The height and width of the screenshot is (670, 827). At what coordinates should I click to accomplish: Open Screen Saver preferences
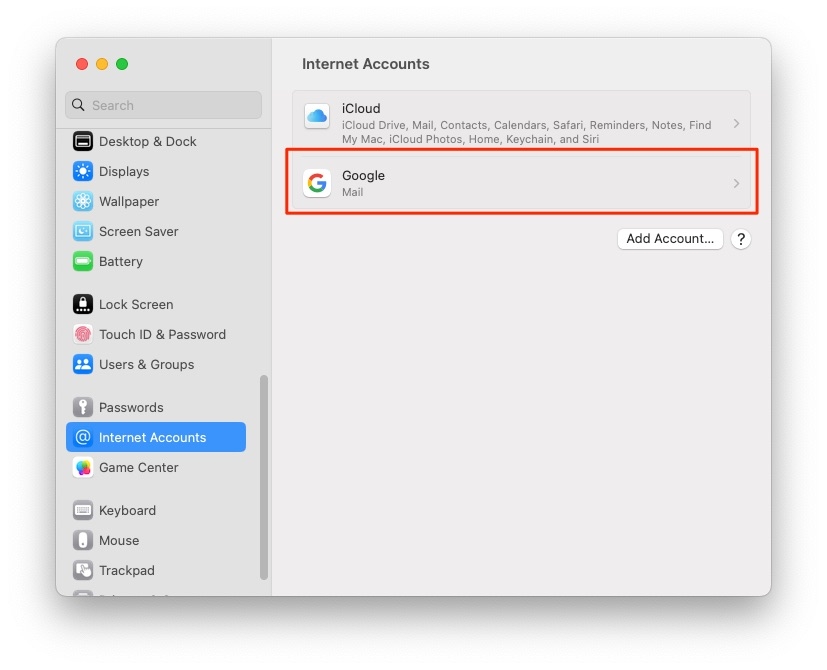click(x=139, y=231)
